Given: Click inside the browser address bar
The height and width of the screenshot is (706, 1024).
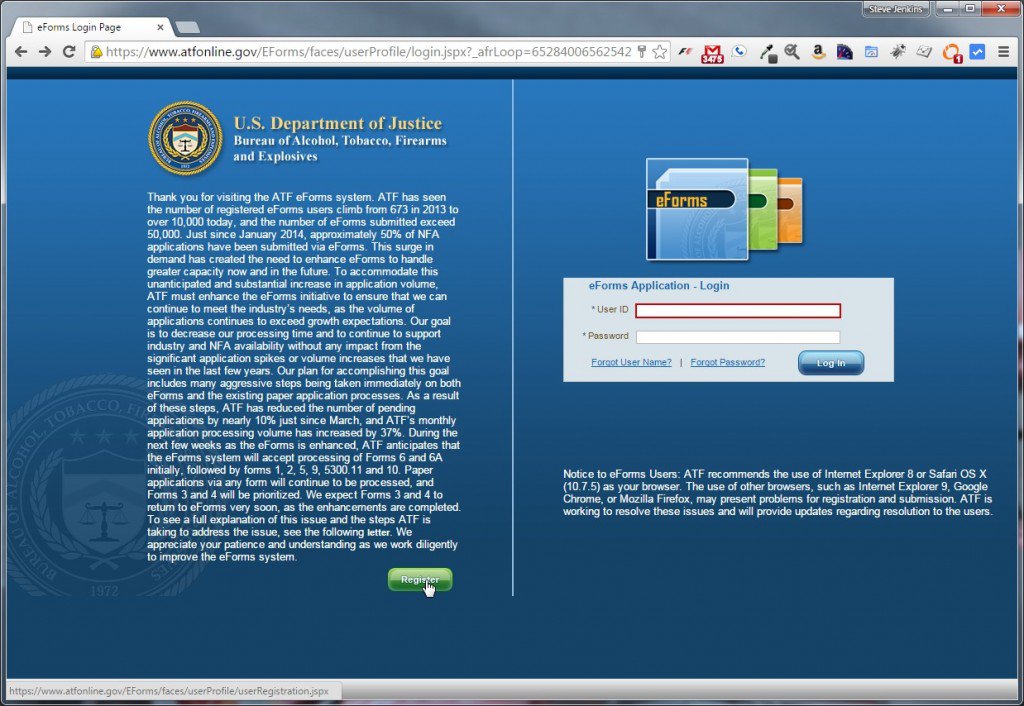Looking at the screenshot, I should click(350, 51).
